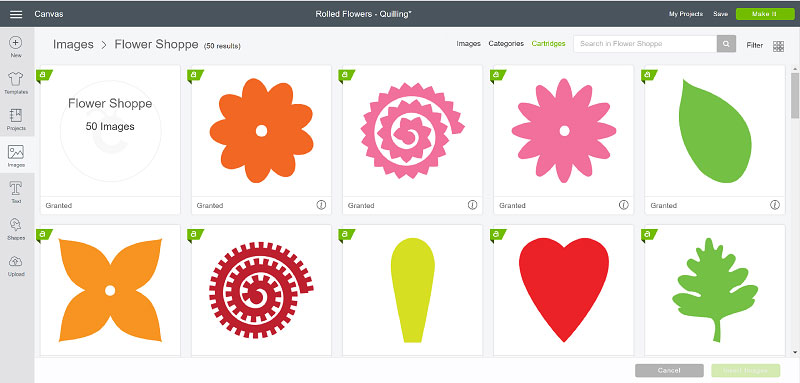The height and width of the screenshot is (383, 800).
Task: Select the yellow-green petal image
Action: tap(412, 290)
